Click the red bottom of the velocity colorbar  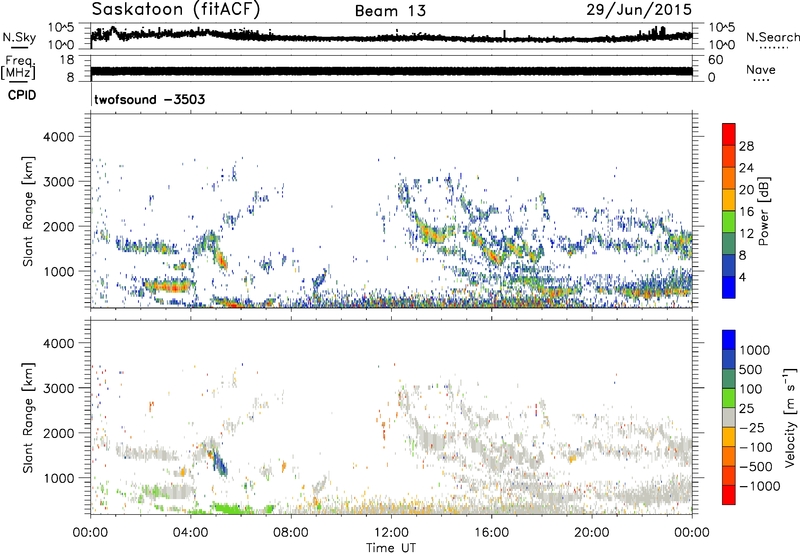click(729, 495)
